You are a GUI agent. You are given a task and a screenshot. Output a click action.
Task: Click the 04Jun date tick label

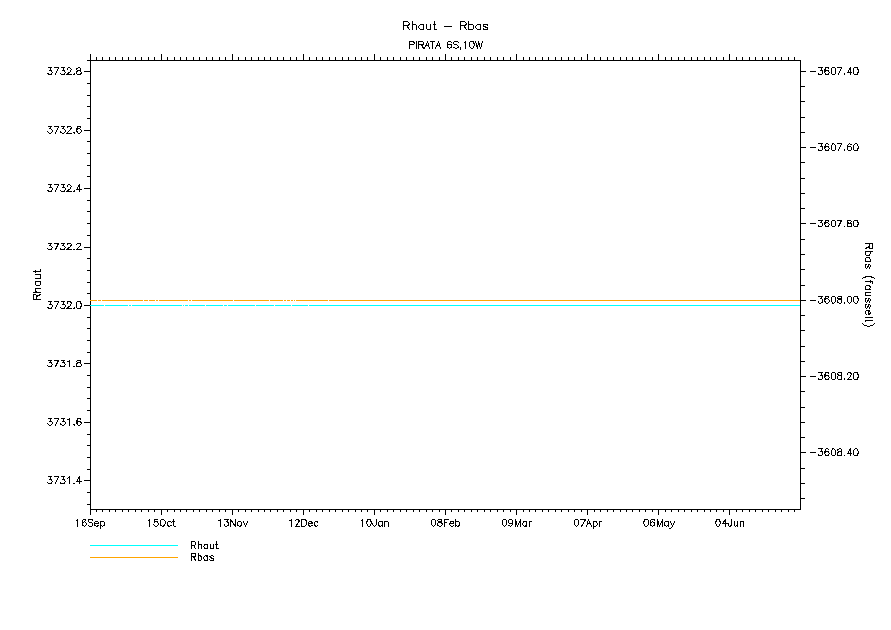coord(729,523)
